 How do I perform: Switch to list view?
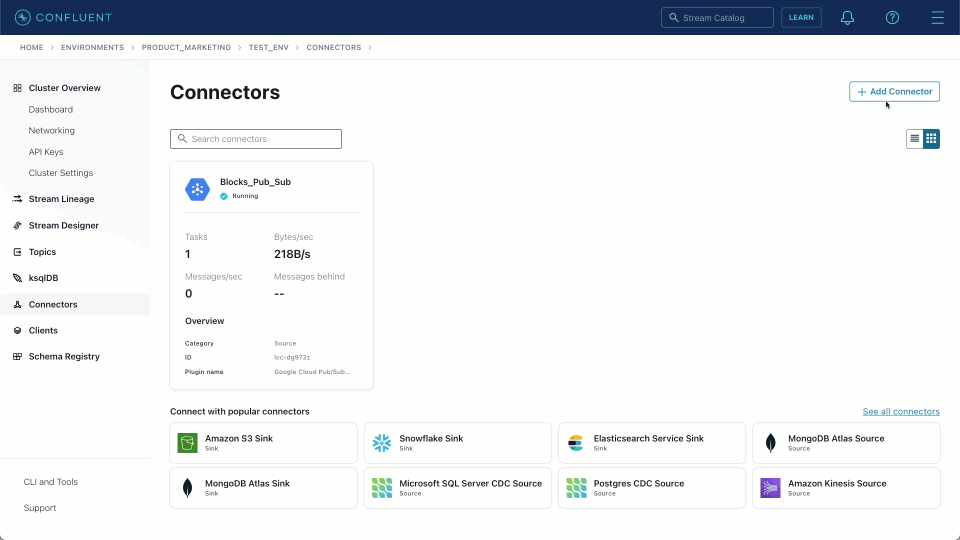coord(914,139)
